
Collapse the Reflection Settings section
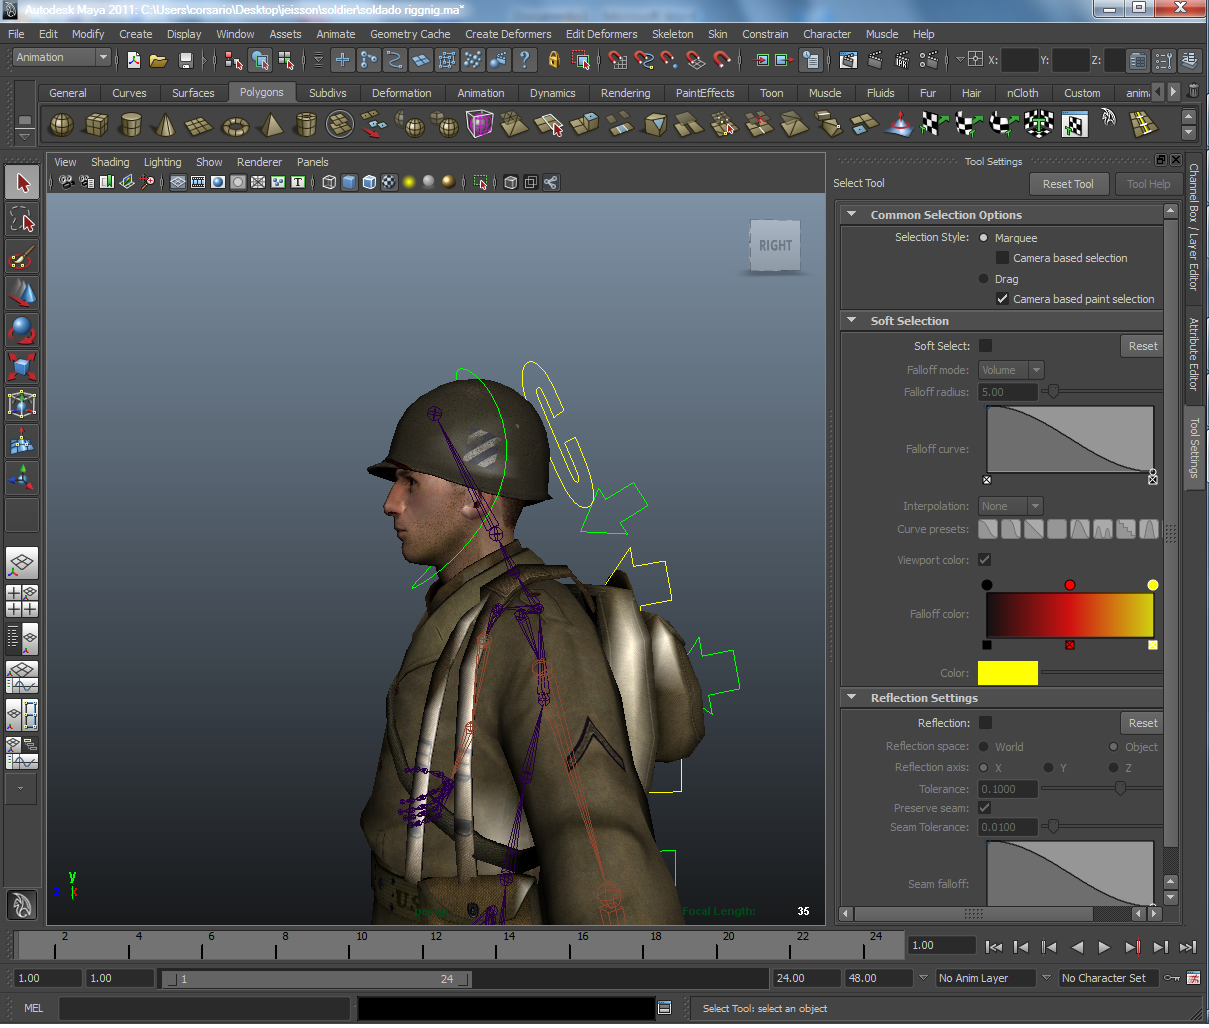coord(852,698)
